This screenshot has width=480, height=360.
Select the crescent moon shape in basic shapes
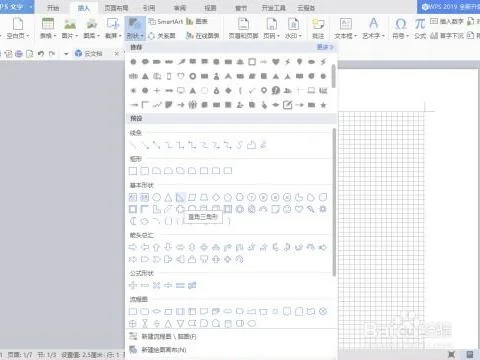point(133,221)
